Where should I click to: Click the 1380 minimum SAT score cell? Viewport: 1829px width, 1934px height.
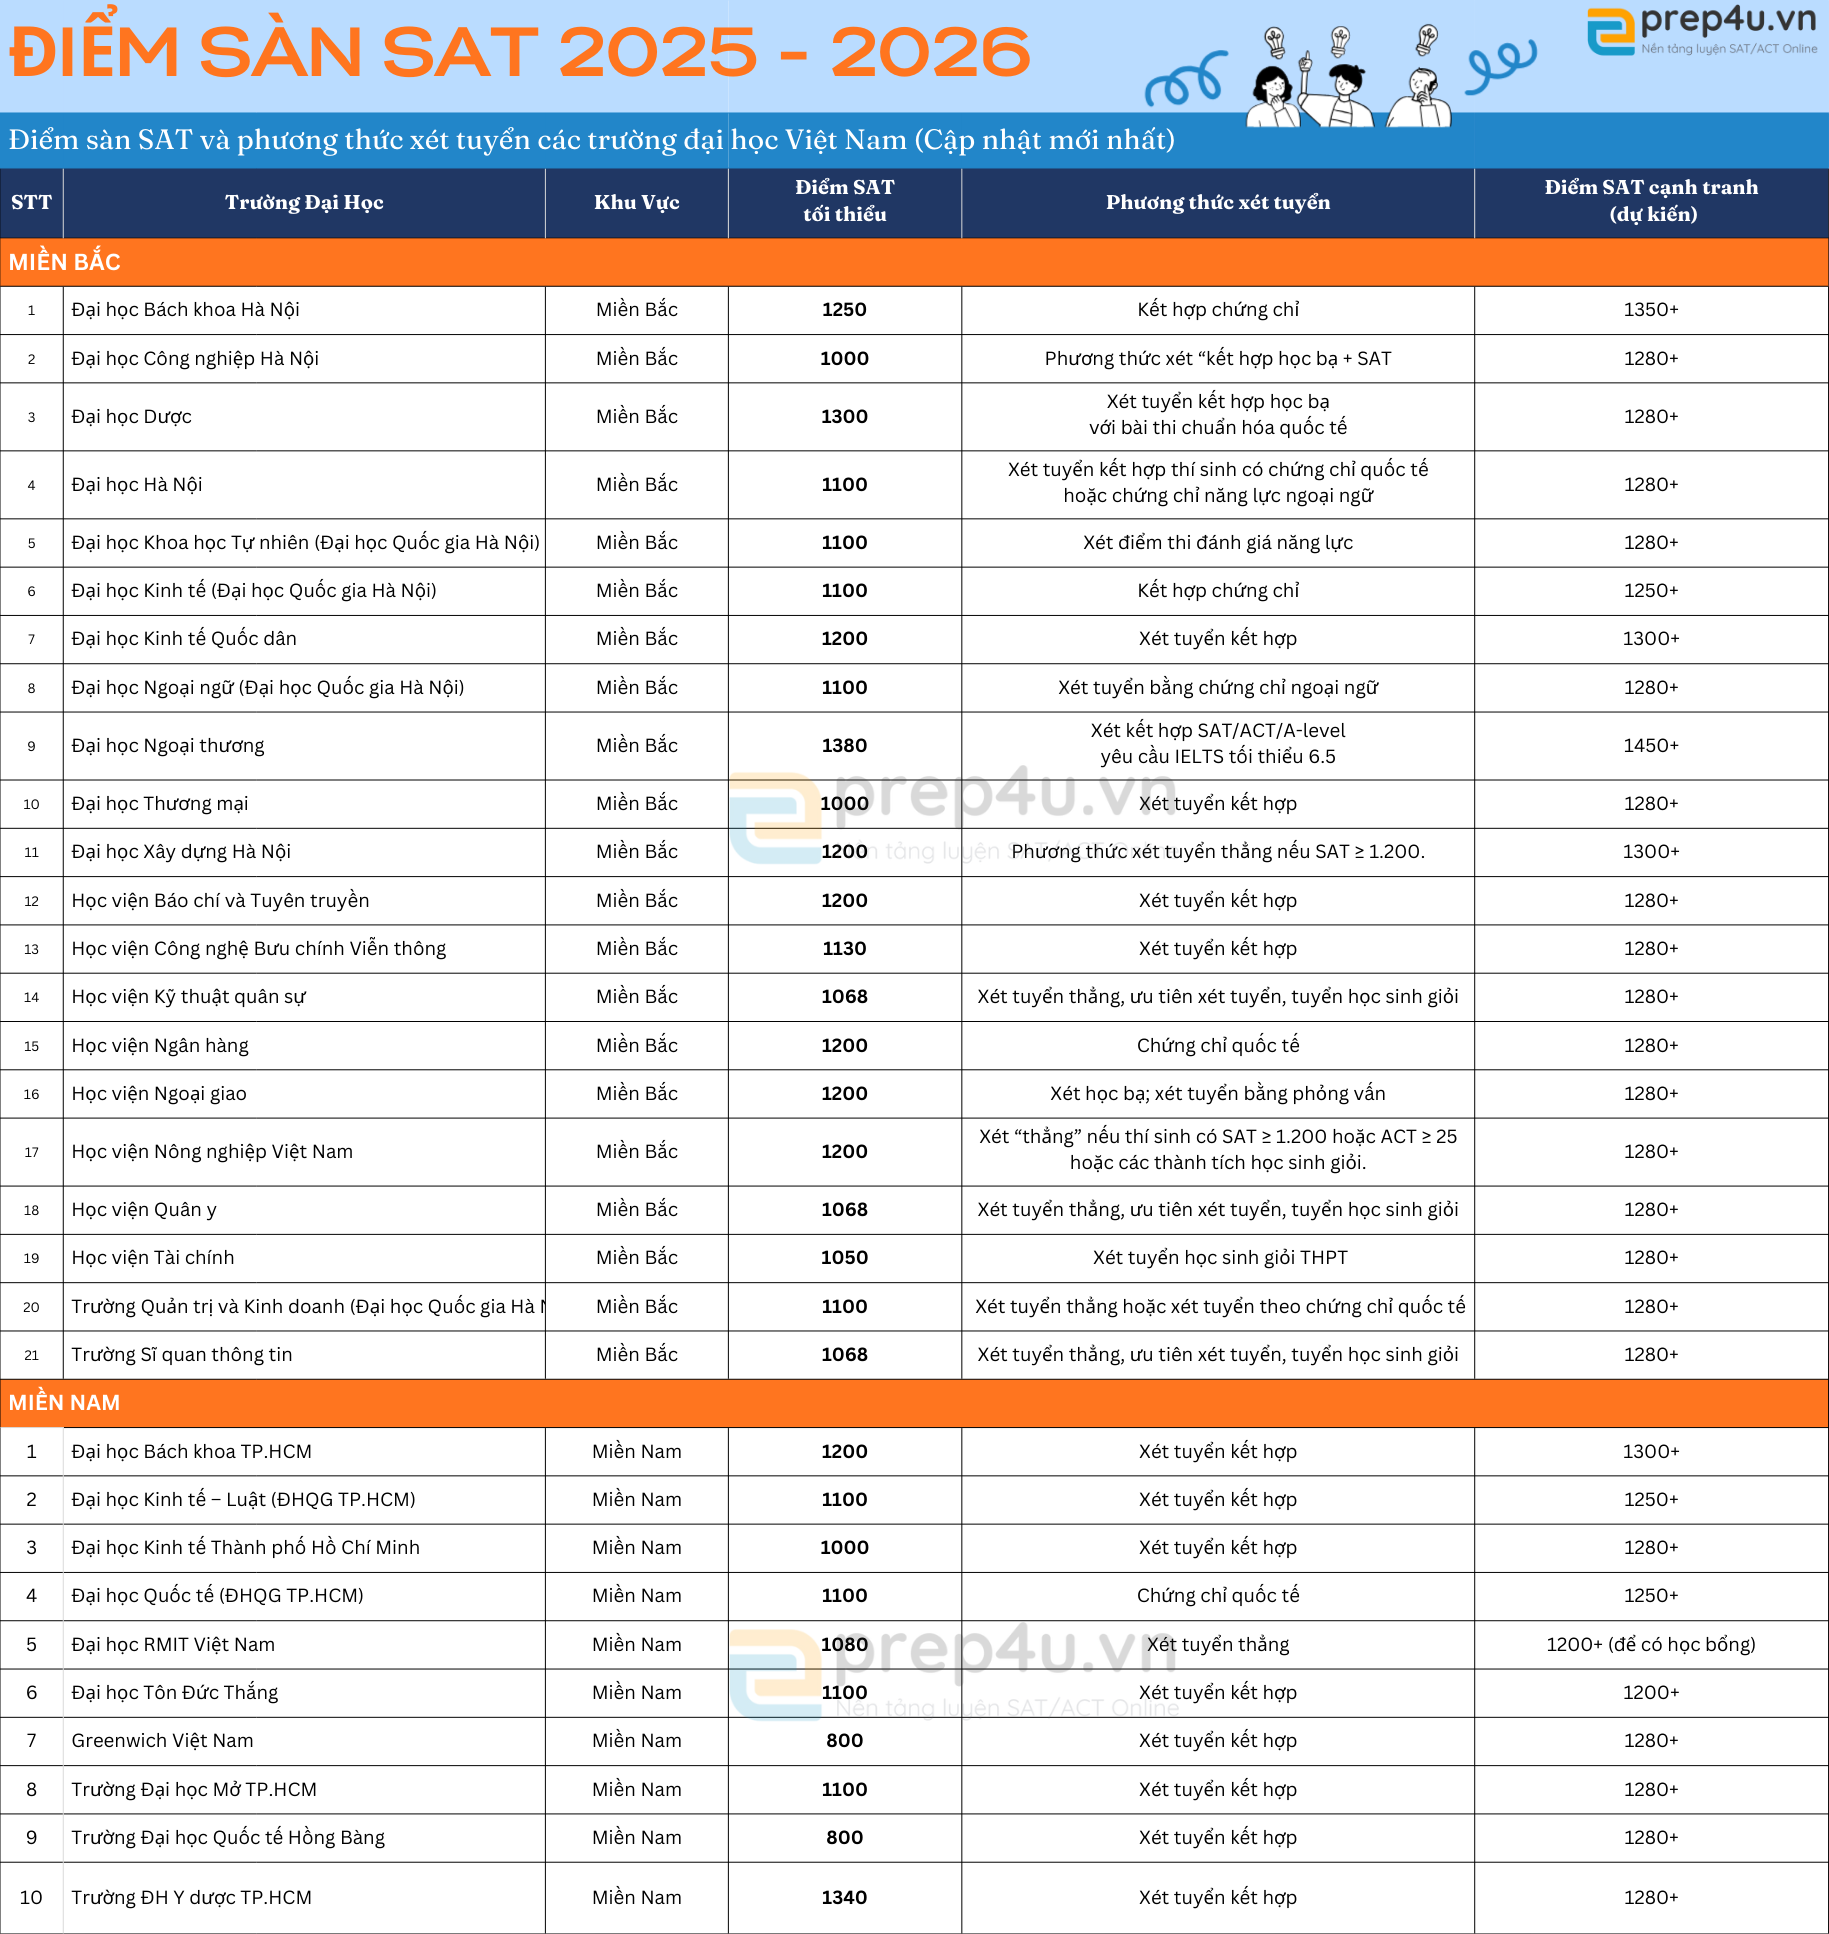coord(844,746)
